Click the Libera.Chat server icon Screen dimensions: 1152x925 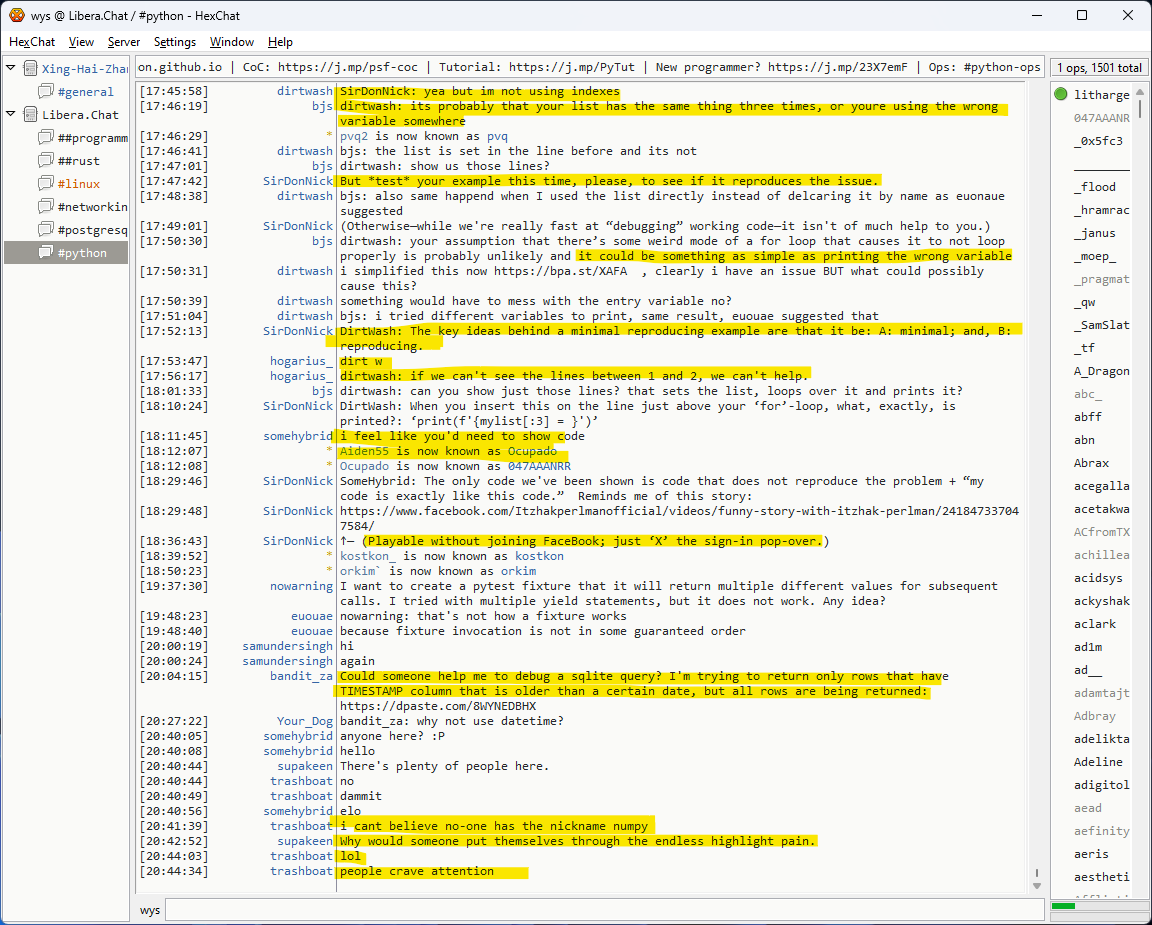pyautogui.click(x=29, y=115)
